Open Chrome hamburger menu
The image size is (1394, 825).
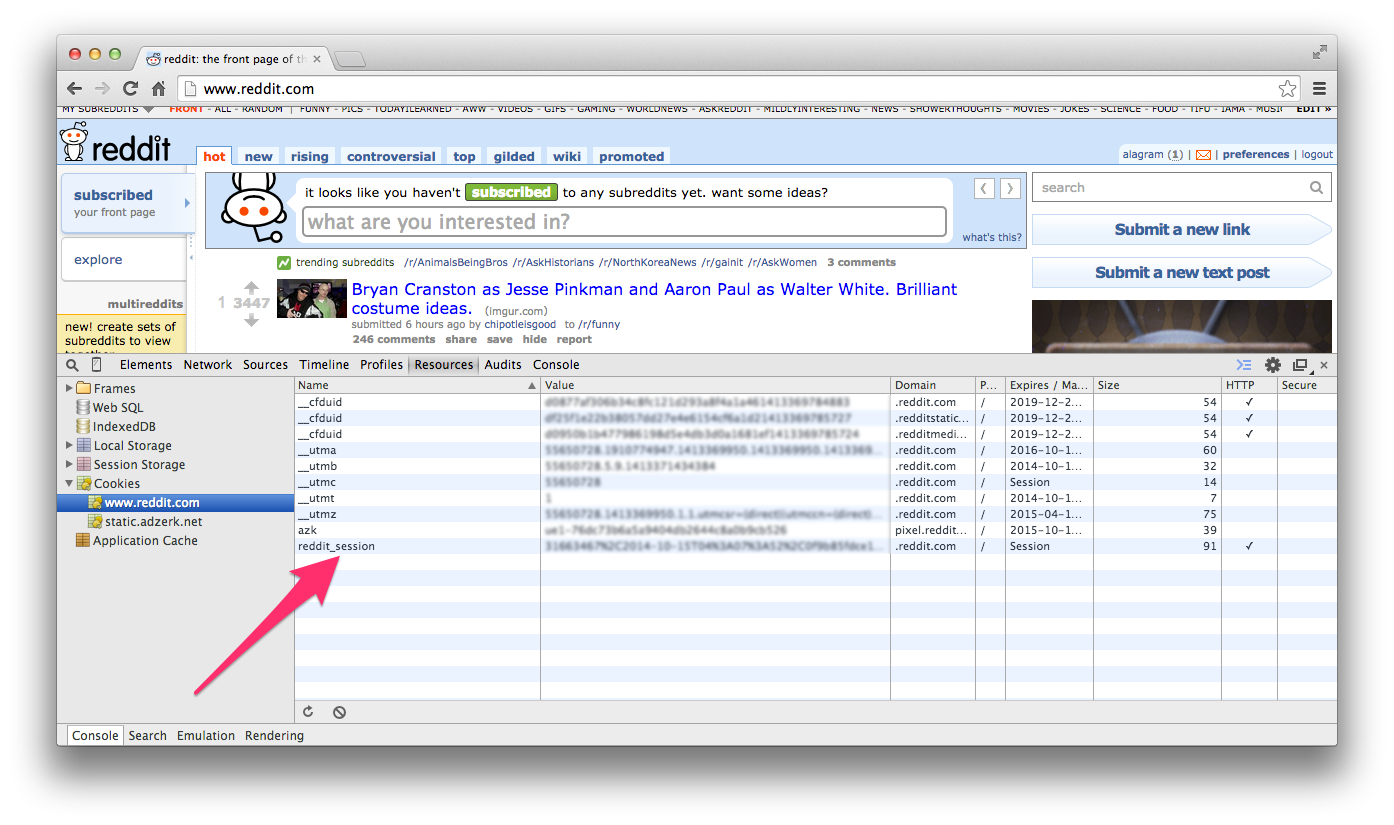(x=1319, y=88)
